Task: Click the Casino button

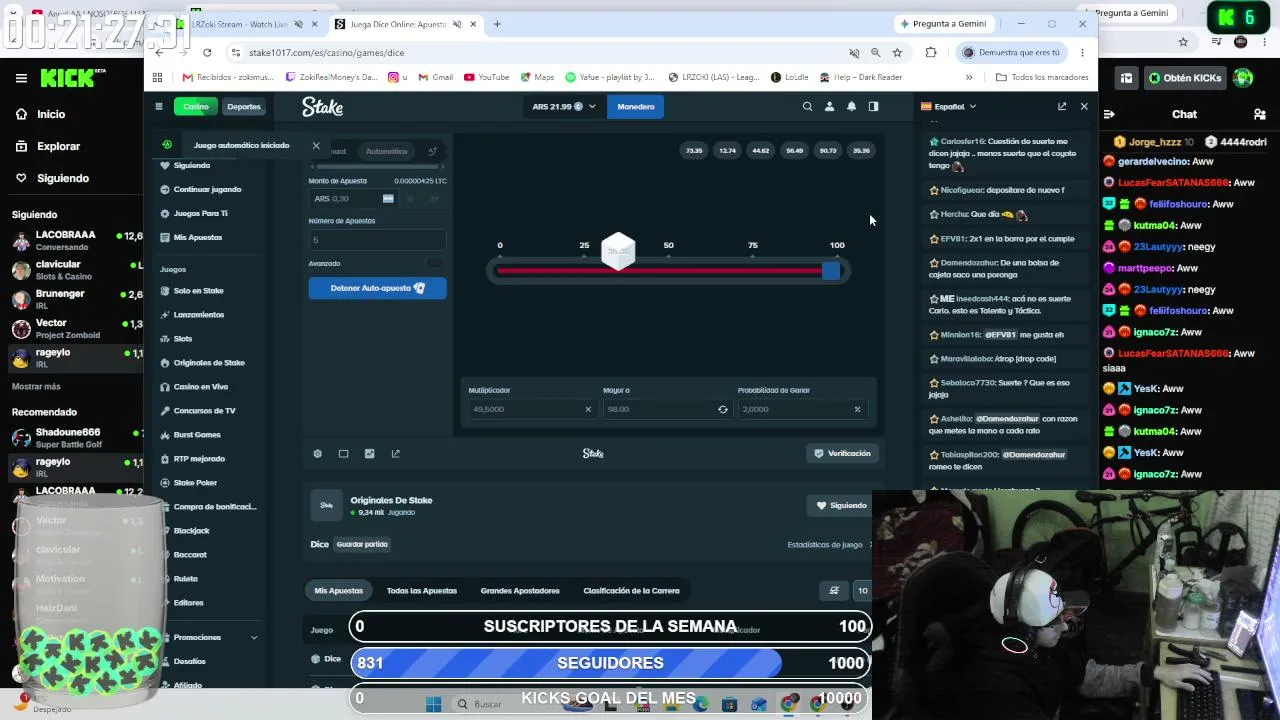Action: click(196, 106)
